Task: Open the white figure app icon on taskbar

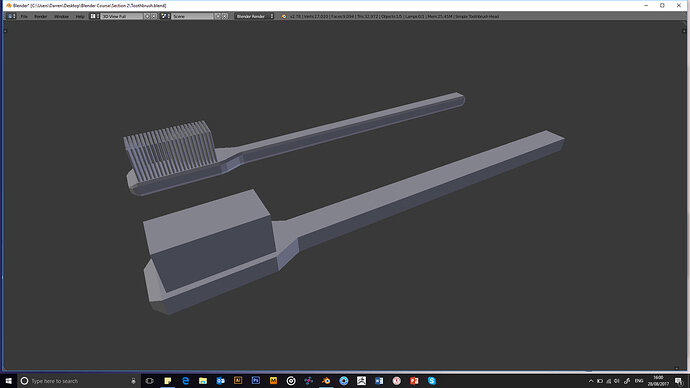Action: pyautogui.click(x=361, y=381)
